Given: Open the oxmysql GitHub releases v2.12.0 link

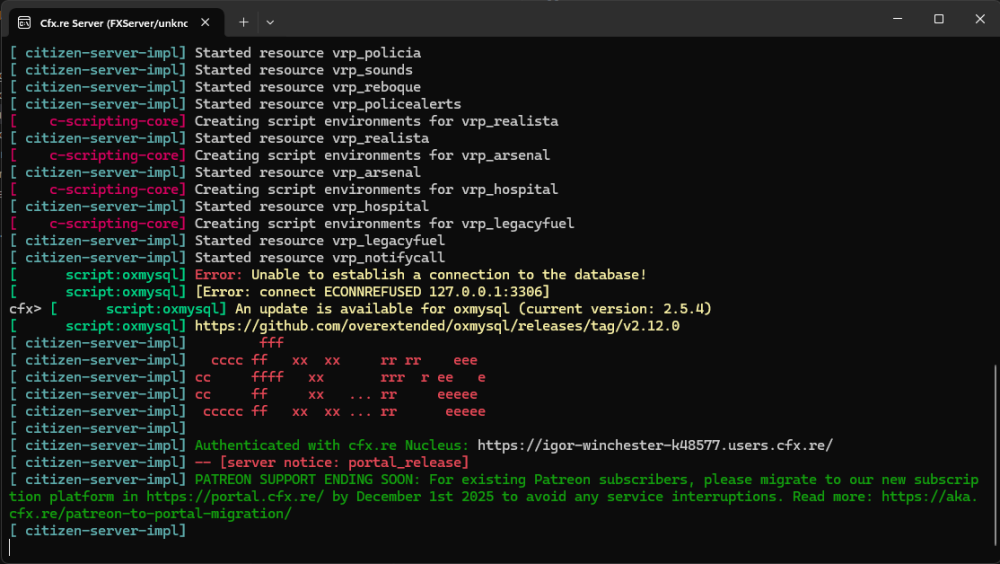Looking at the screenshot, I should pos(437,326).
